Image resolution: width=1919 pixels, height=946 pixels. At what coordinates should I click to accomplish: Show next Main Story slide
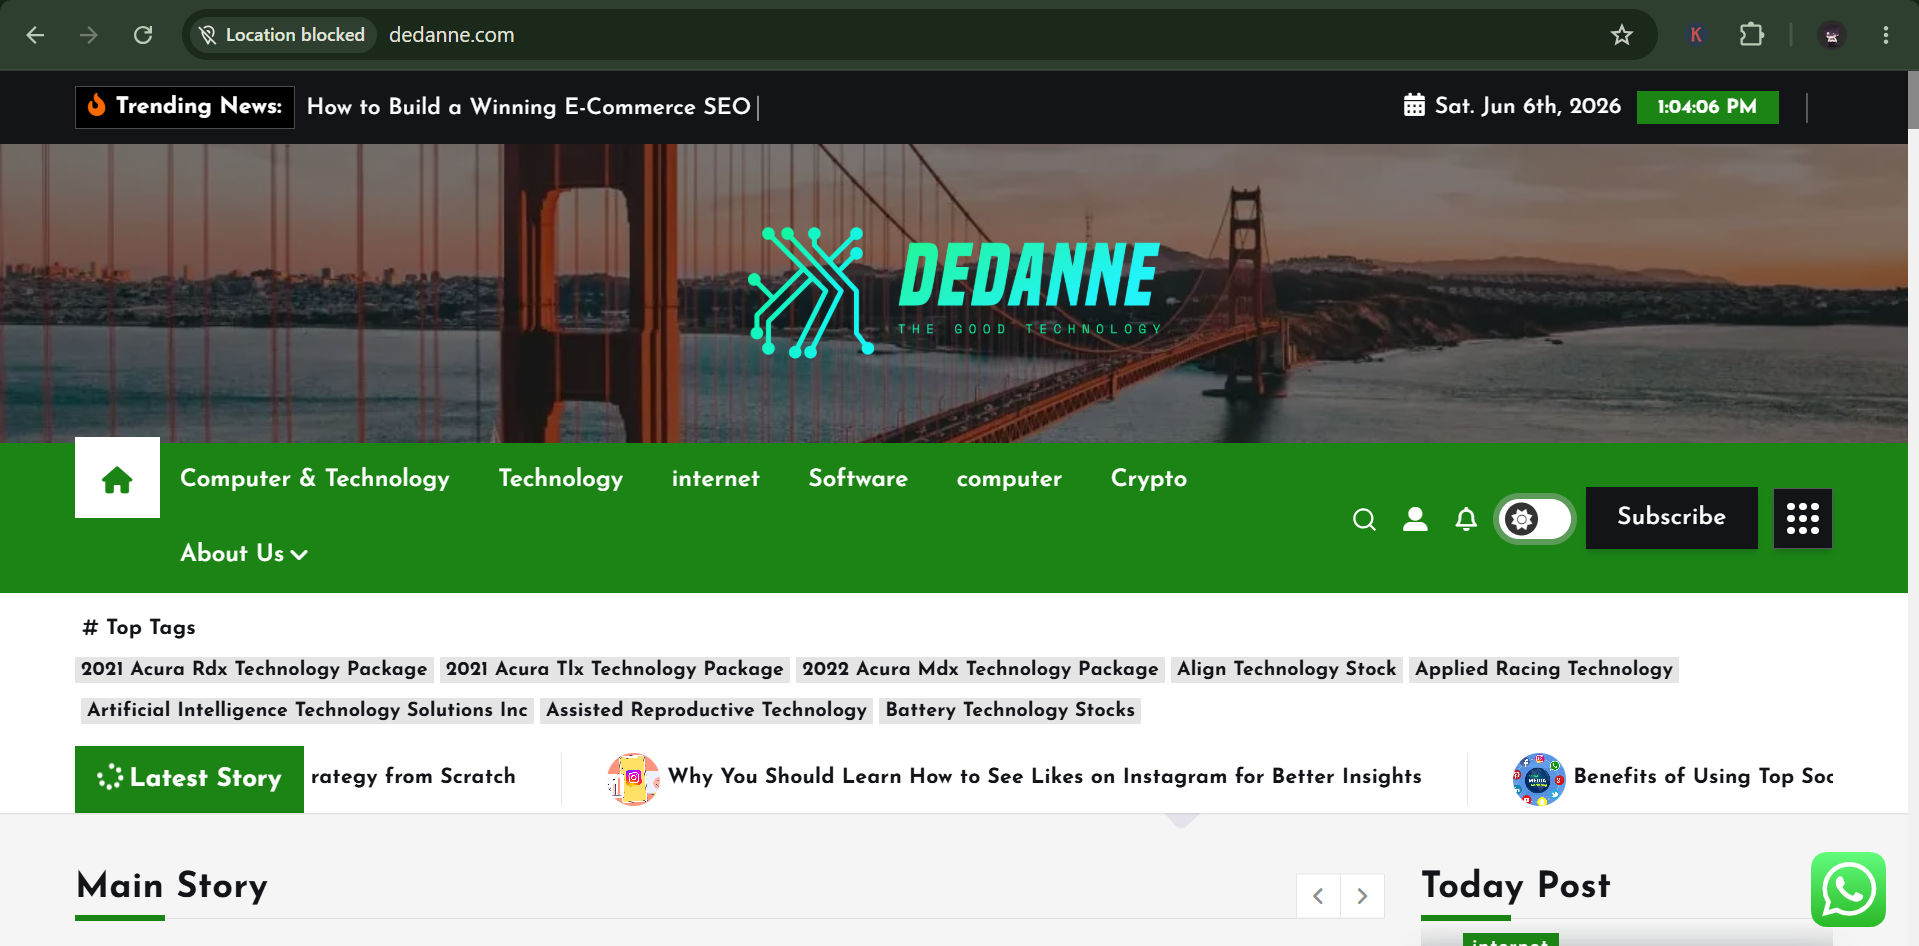pyautogui.click(x=1362, y=896)
